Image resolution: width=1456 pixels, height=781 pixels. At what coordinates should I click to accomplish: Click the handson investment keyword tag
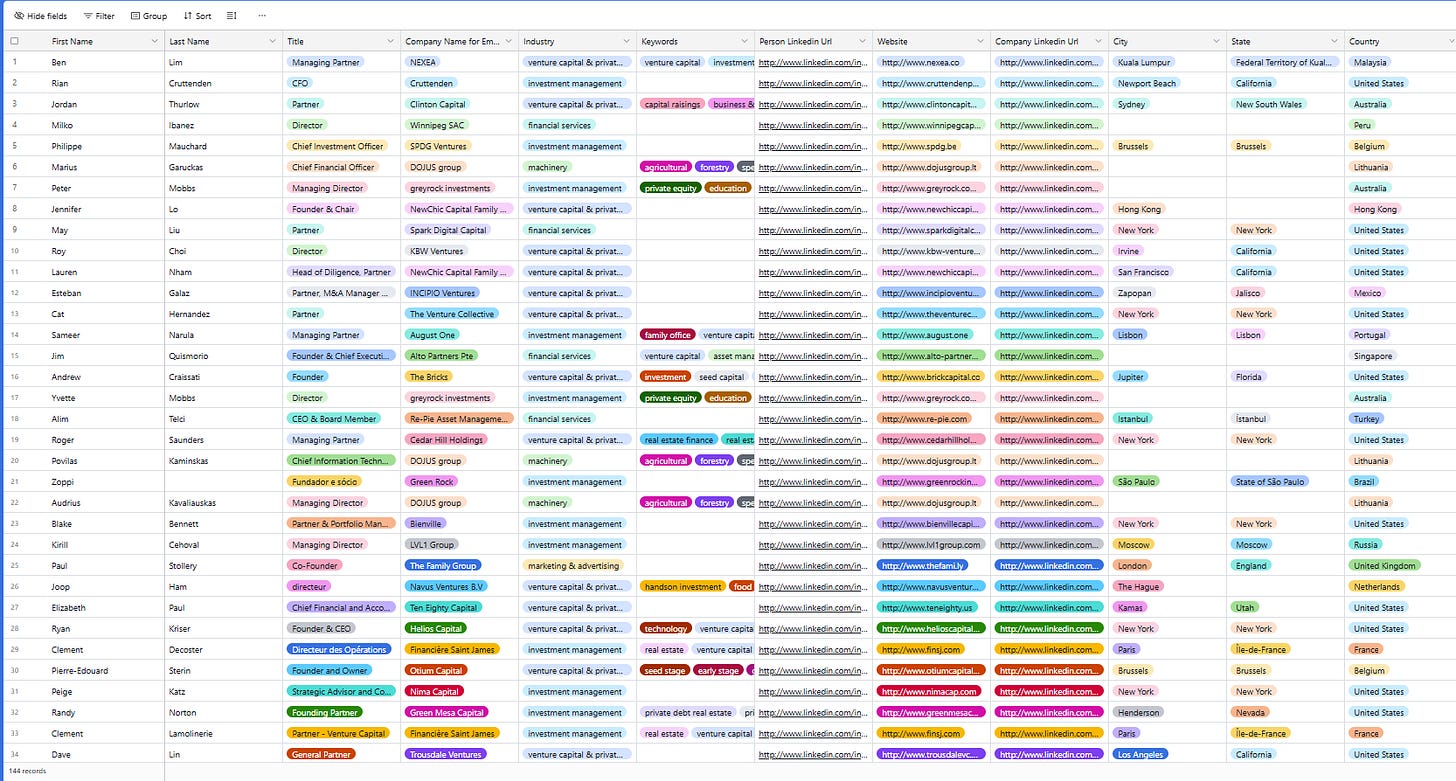tap(683, 587)
